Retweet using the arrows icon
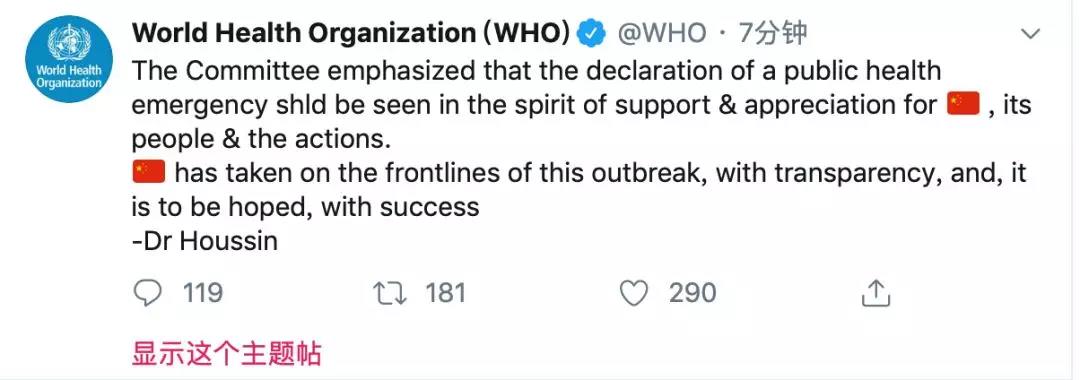Screen dimensions: 1080x380 (x=390, y=294)
